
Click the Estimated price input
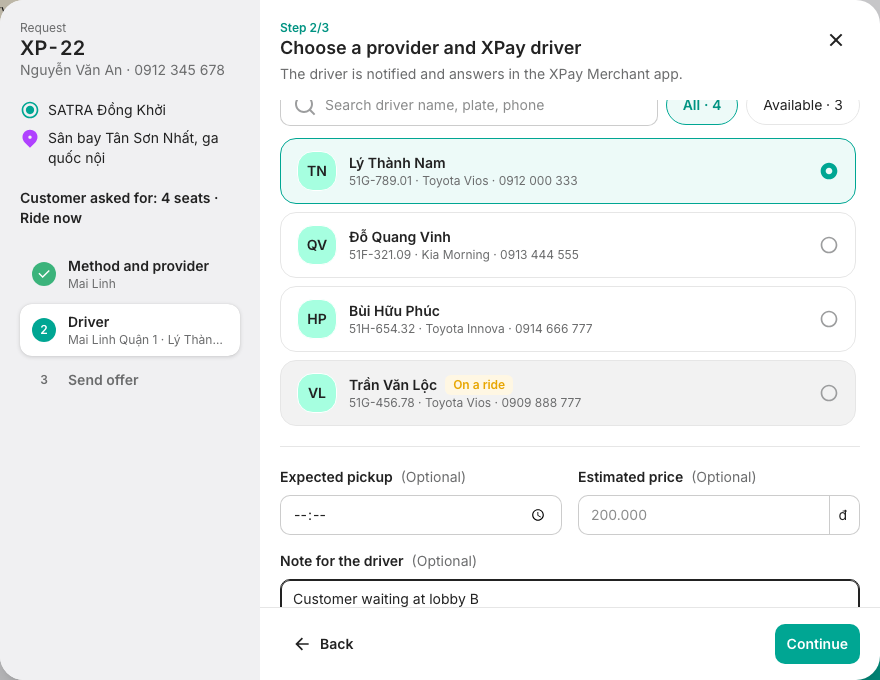point(704,515)
